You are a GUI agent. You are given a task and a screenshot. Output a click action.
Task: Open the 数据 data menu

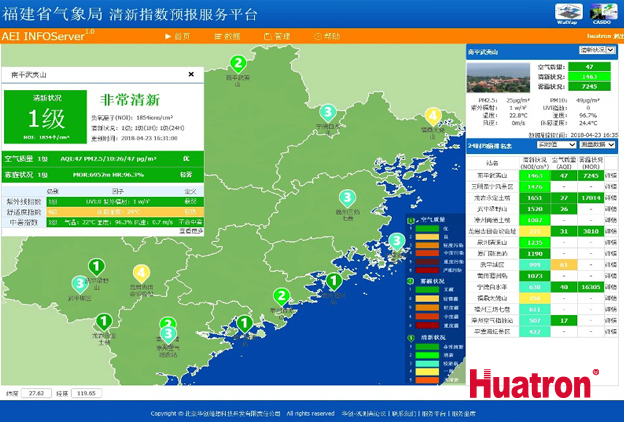[227, 35]
